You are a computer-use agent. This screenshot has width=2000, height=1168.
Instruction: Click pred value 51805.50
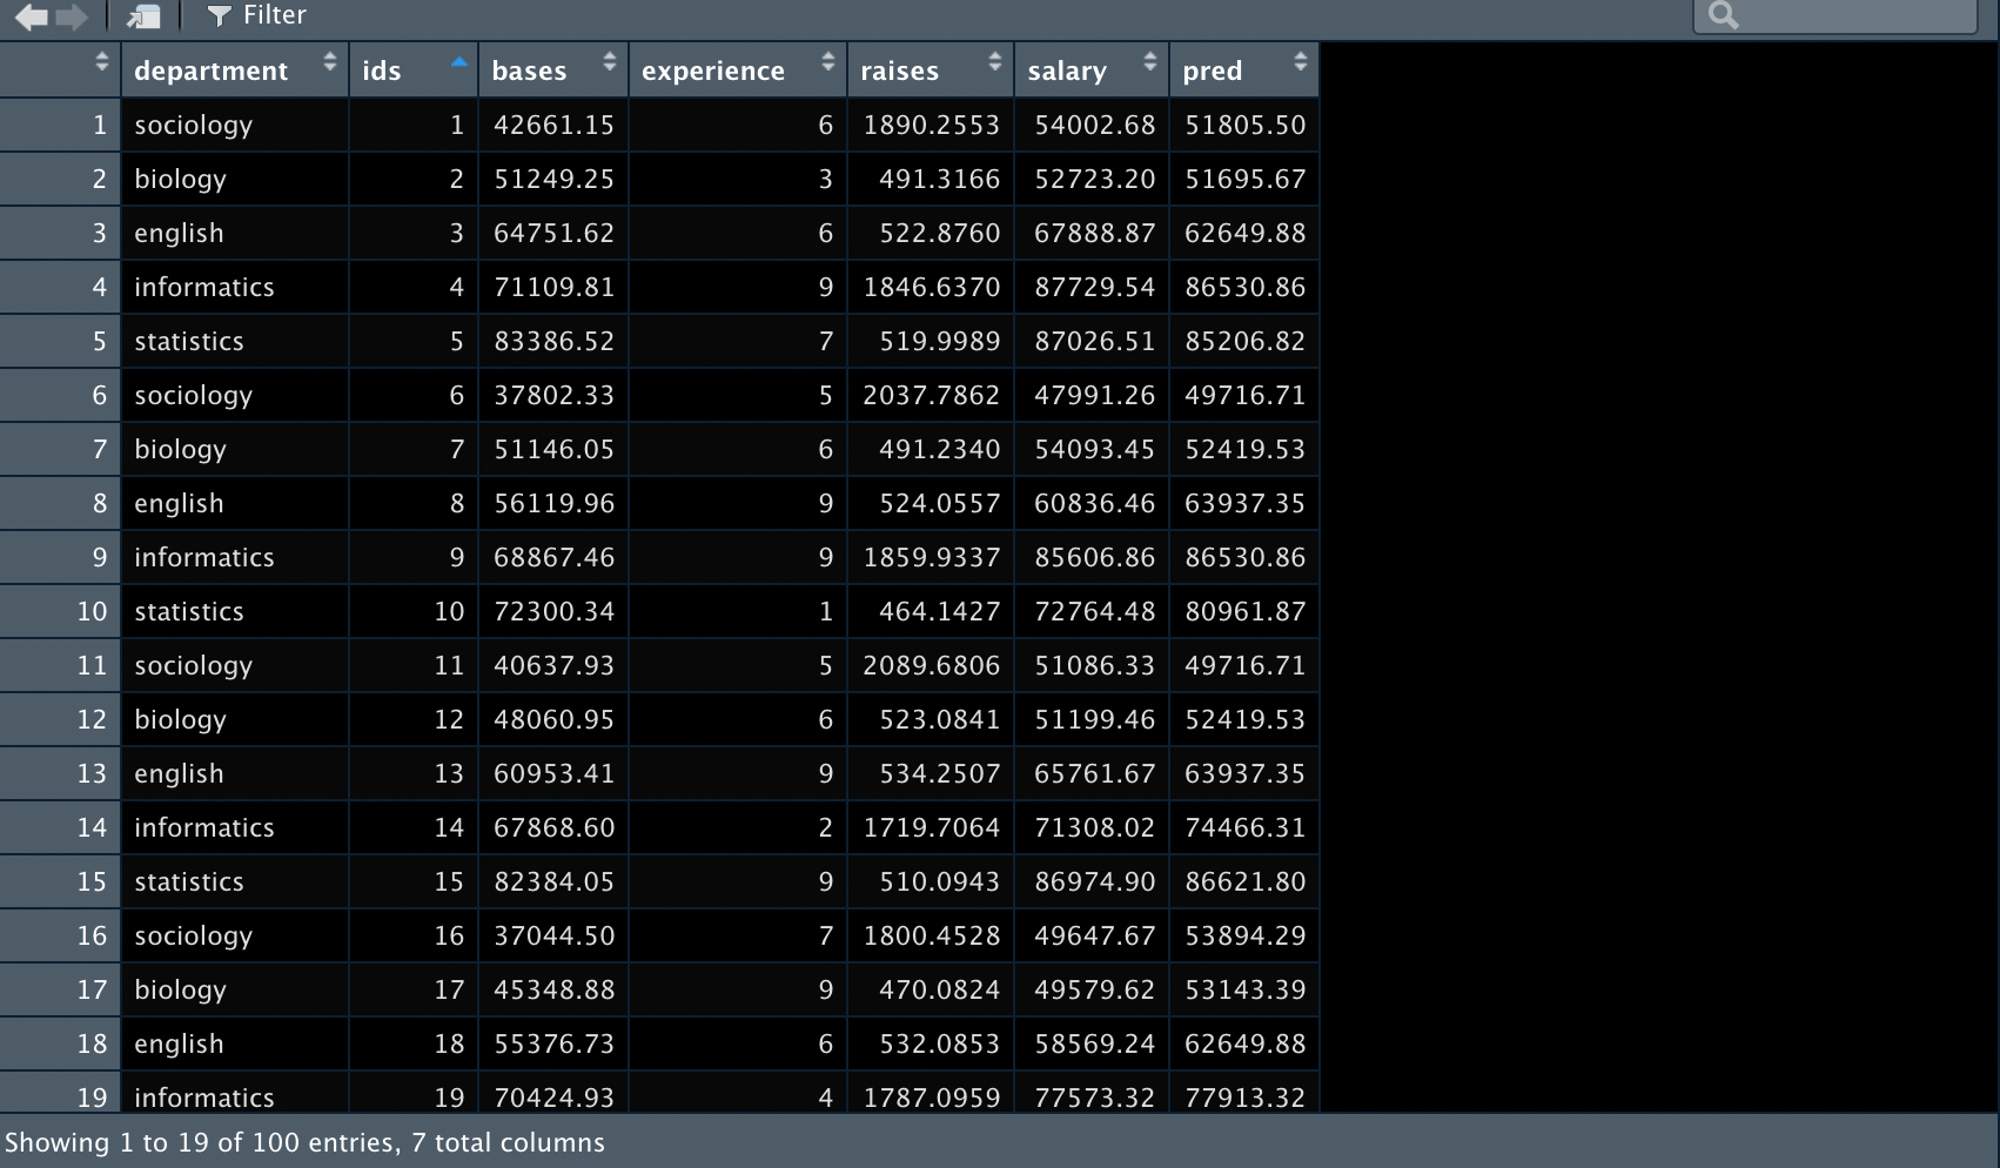1244,125
